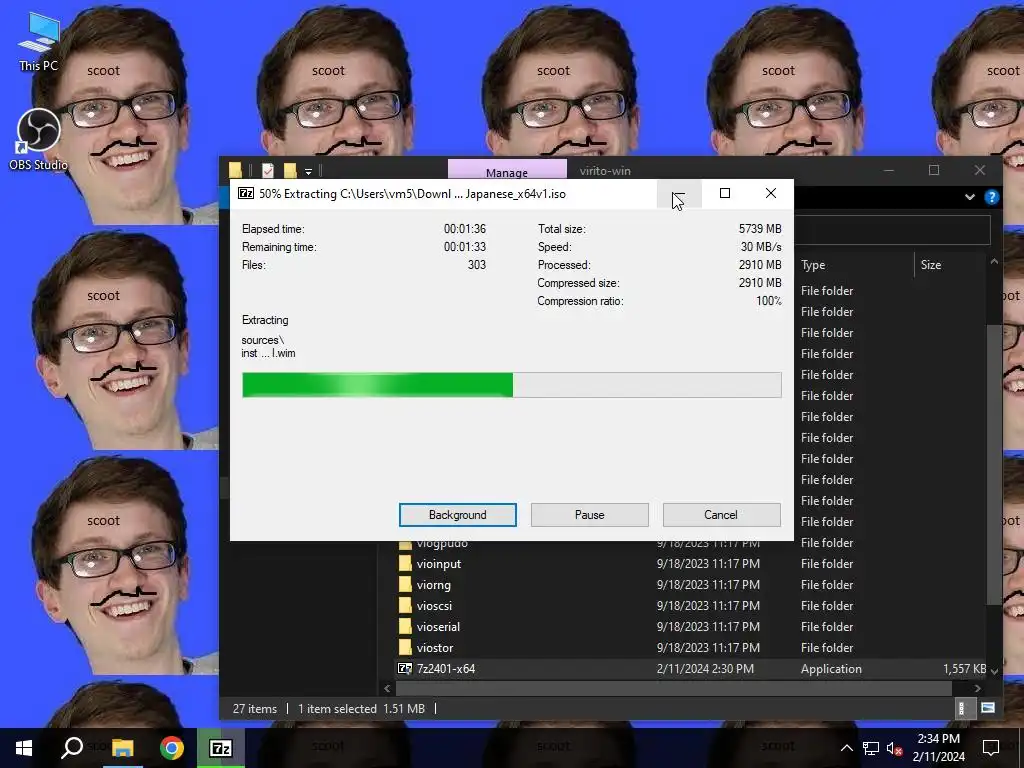Image resolution: width=1024 pixels, height=768 pixels.
Task: Expand the File Explorer ribbon chevron
Action: pyautogui.click(x=970, y=197)
